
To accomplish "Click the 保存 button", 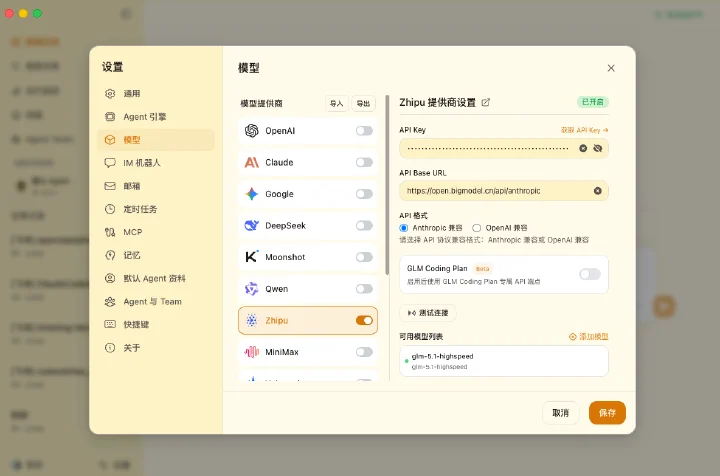I will click(x=607, y=413).
